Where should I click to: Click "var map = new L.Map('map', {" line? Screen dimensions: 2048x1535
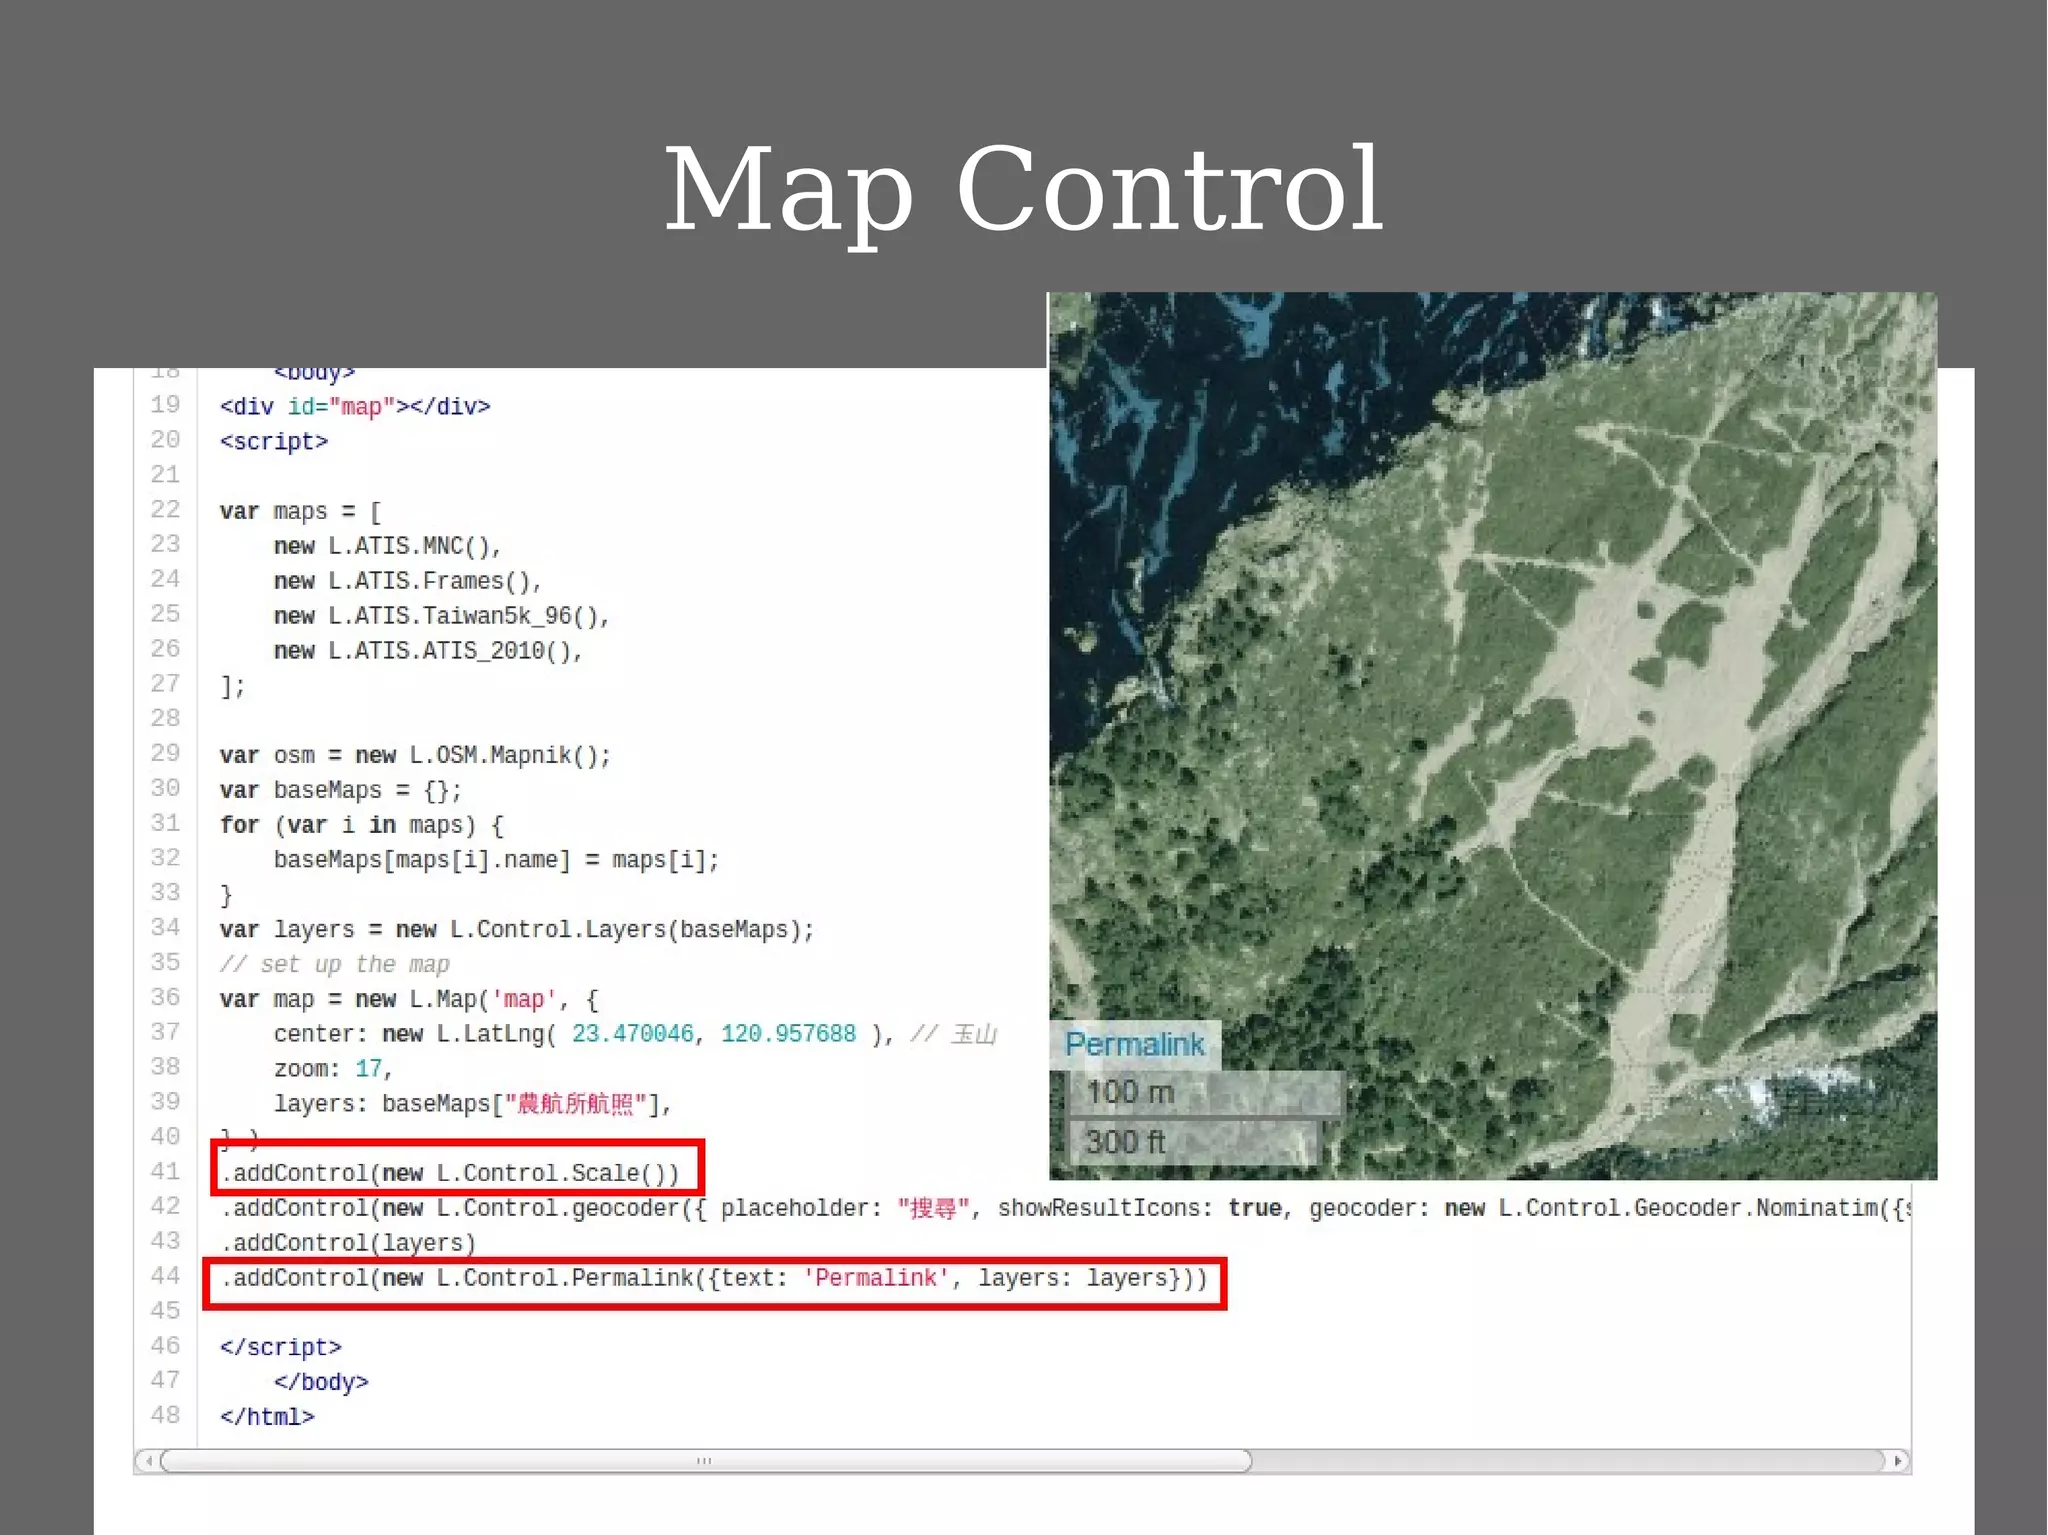409,1000
